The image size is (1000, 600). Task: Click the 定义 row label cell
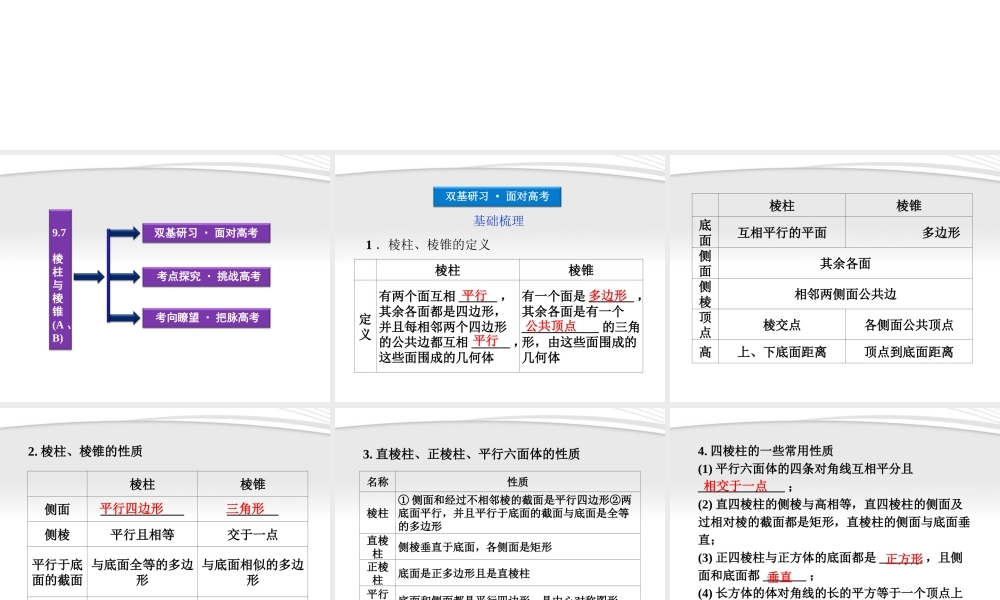coord(365,326)
